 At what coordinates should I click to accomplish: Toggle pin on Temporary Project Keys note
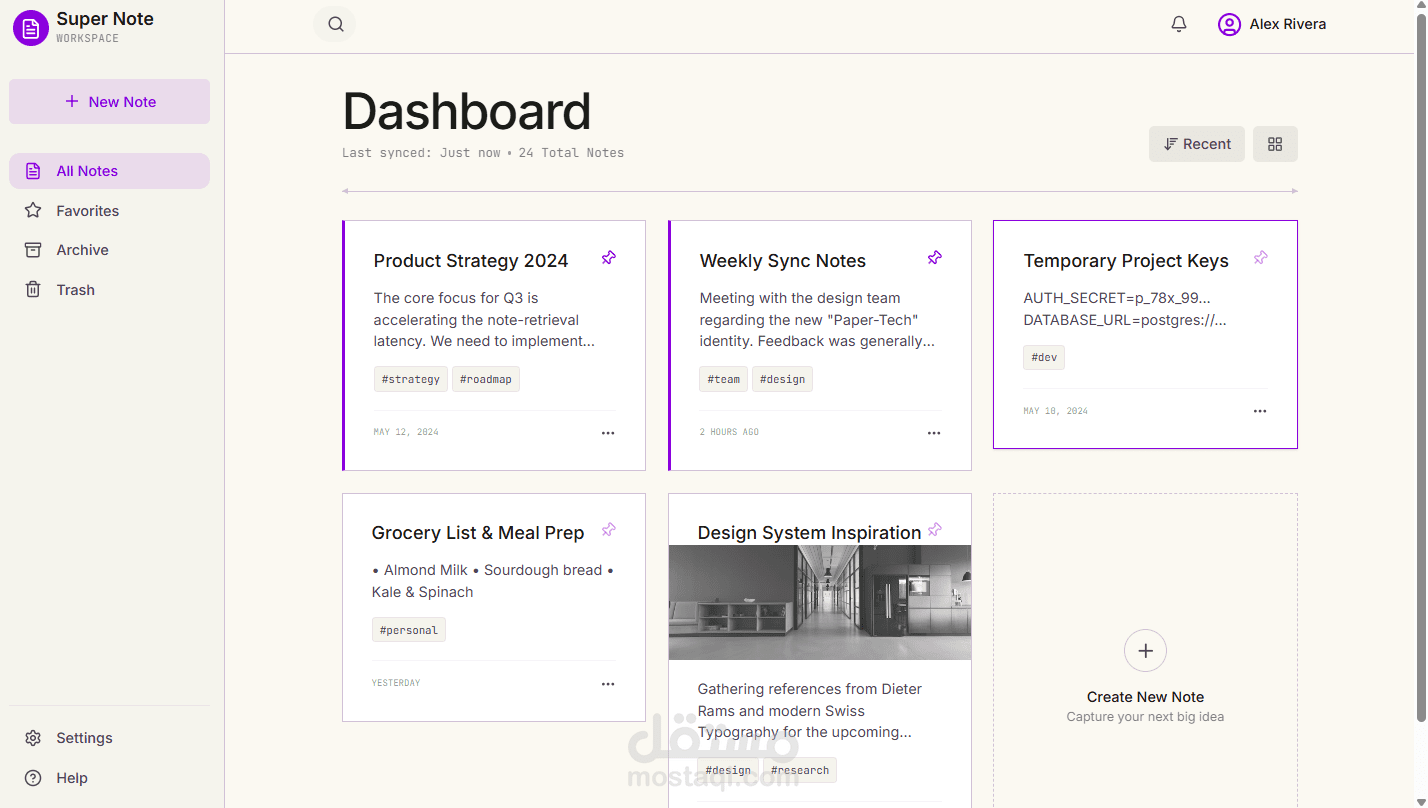point(1260,258)
